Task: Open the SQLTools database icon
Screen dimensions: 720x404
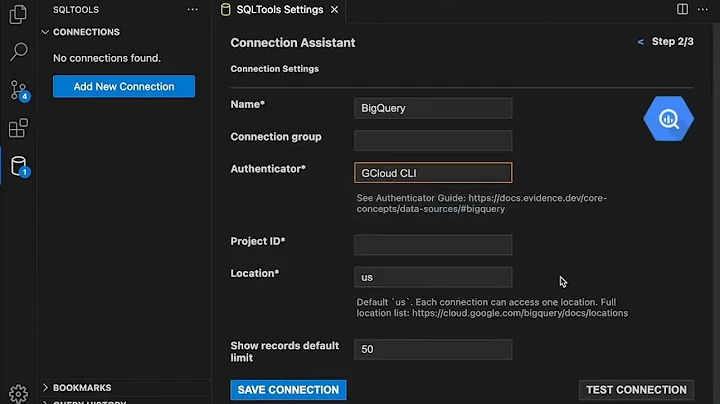Action: (x=19, y=166)
